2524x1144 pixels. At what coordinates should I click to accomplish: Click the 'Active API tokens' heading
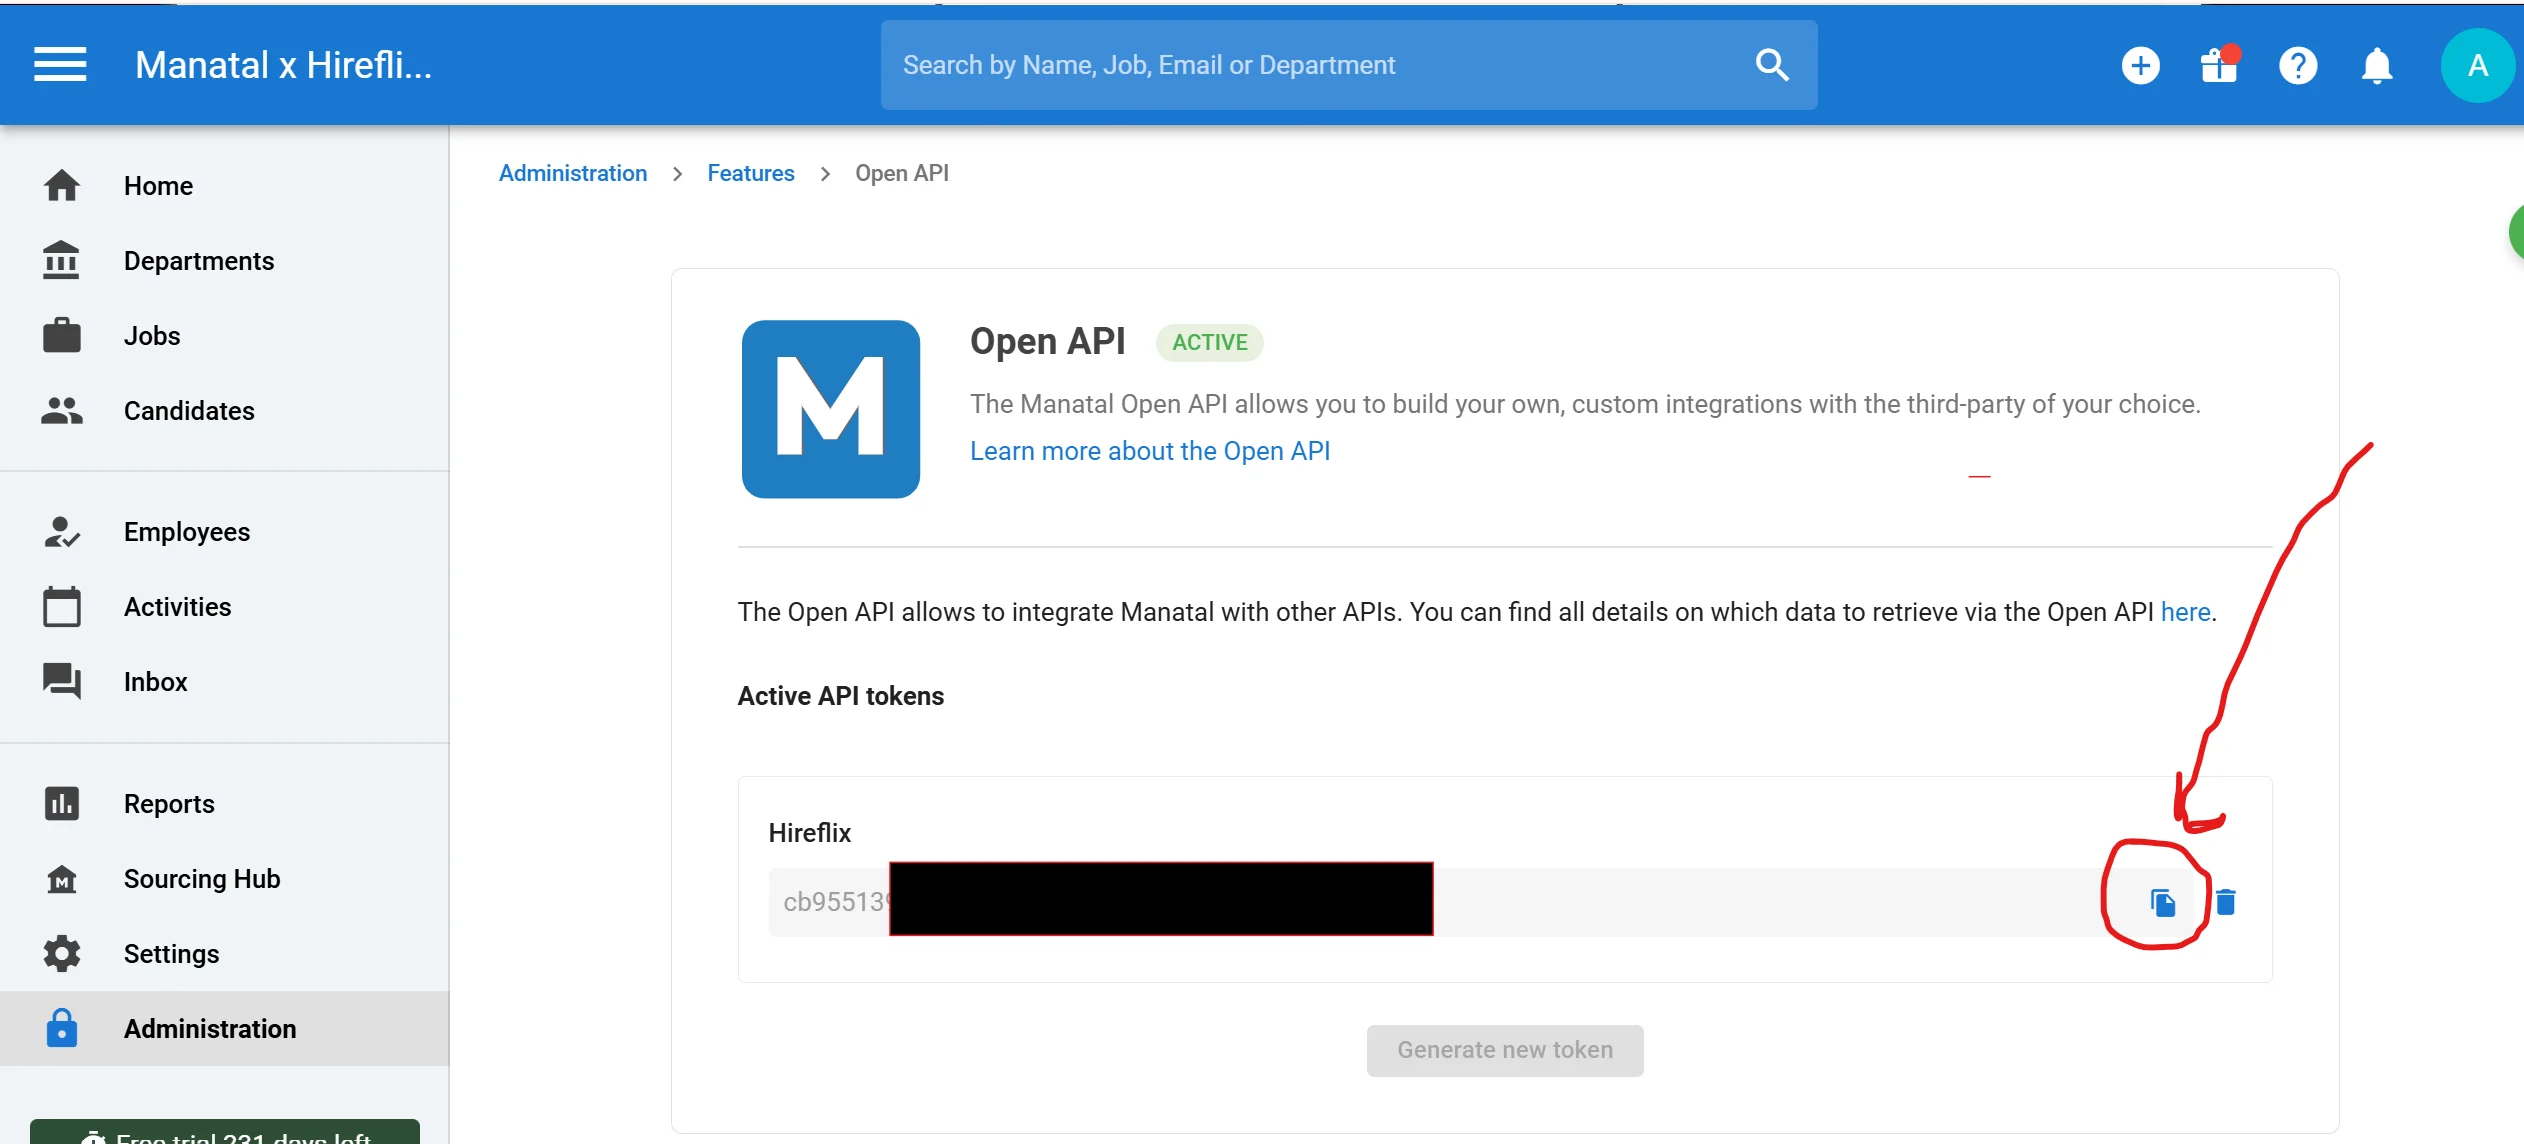pyautogui.click(x=841, y=696)
